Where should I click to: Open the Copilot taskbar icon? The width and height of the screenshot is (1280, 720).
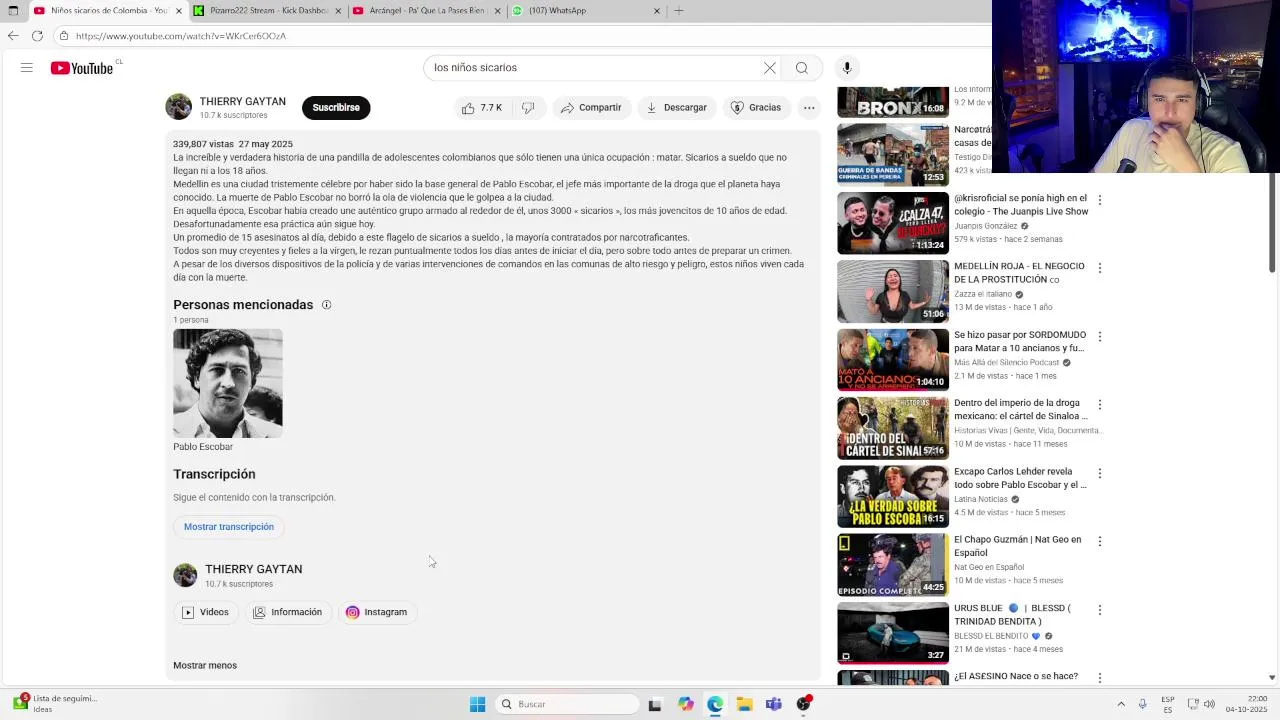(x=685, y=704)
